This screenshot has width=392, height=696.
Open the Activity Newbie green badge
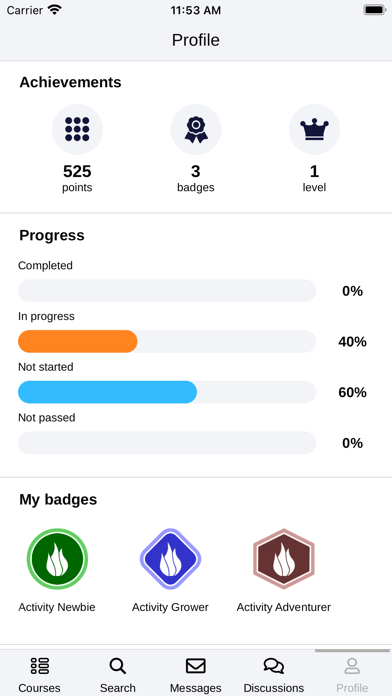point(57,559)
